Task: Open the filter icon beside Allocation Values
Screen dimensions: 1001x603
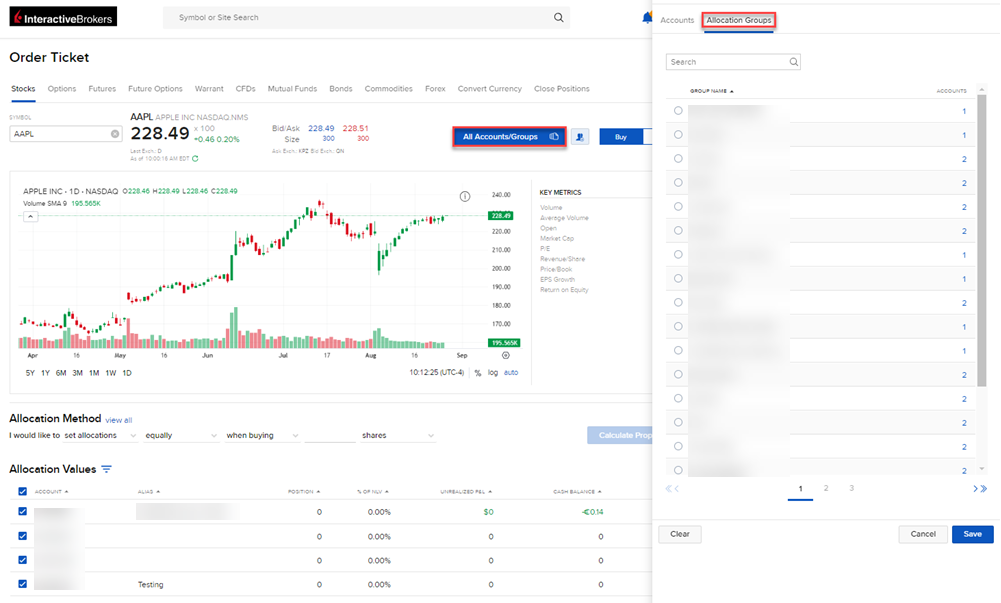Action: click(x=106, y=469)
